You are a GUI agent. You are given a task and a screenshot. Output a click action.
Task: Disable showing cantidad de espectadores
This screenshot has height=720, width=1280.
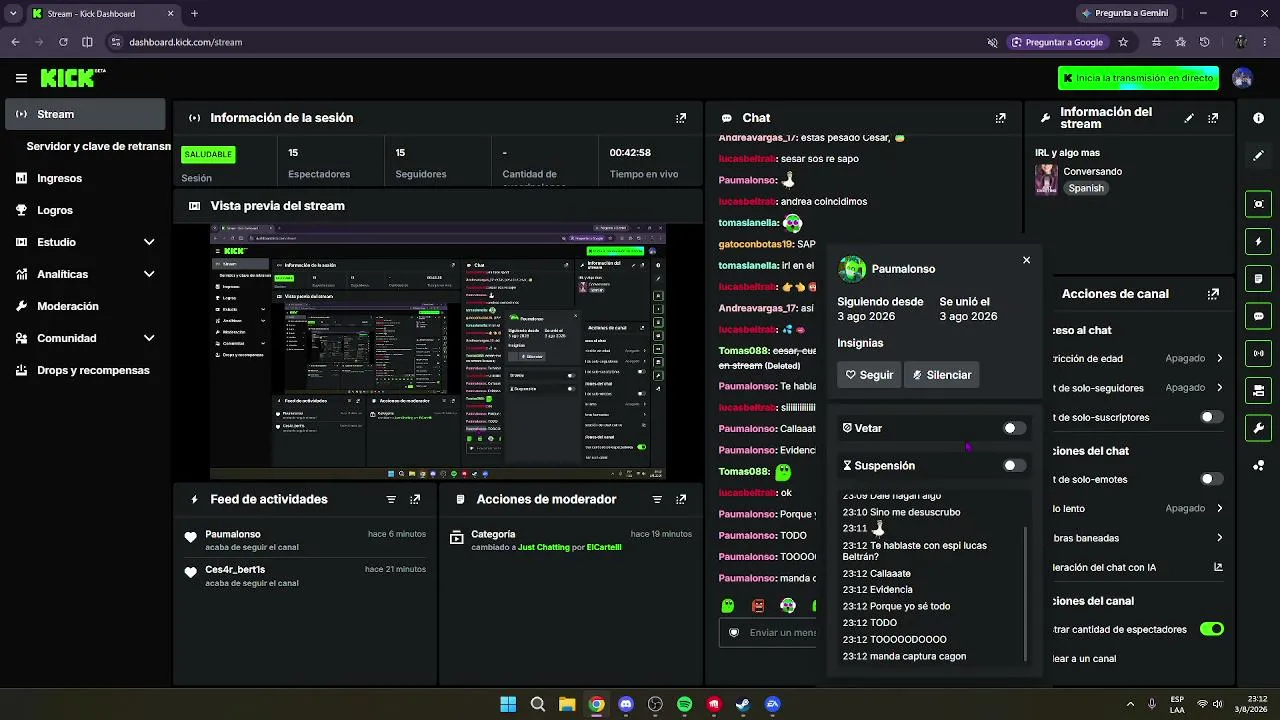tap(1212, 629)
